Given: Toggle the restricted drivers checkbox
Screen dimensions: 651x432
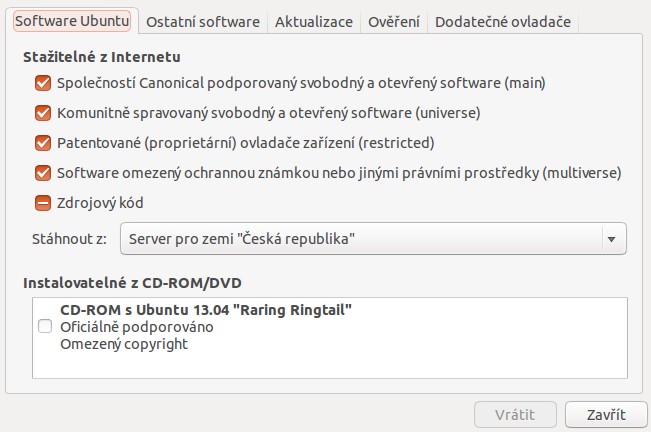Looking at the screenshot, I should click(43, 142).
